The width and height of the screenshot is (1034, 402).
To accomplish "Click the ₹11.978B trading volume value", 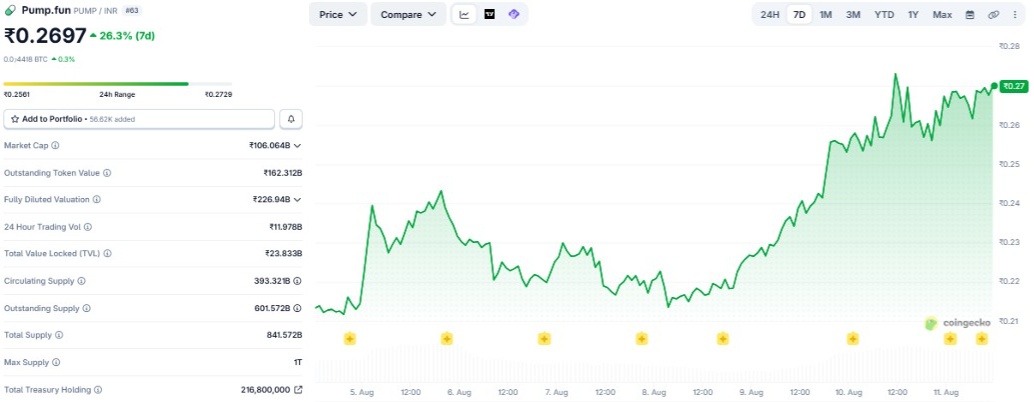I will click(285, 227).
